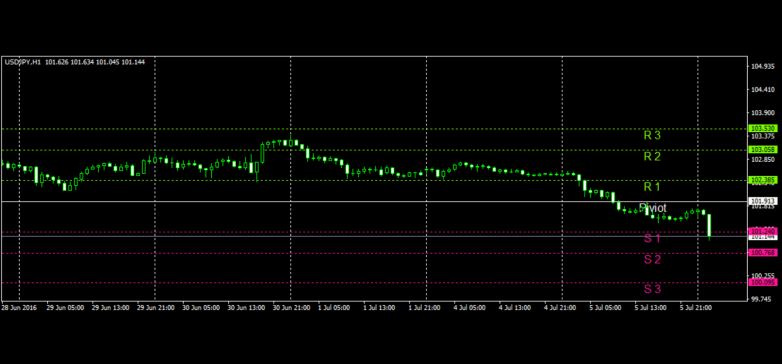Click the last large falling candlestick
The image size is (782, 364).
pos(709,226)
